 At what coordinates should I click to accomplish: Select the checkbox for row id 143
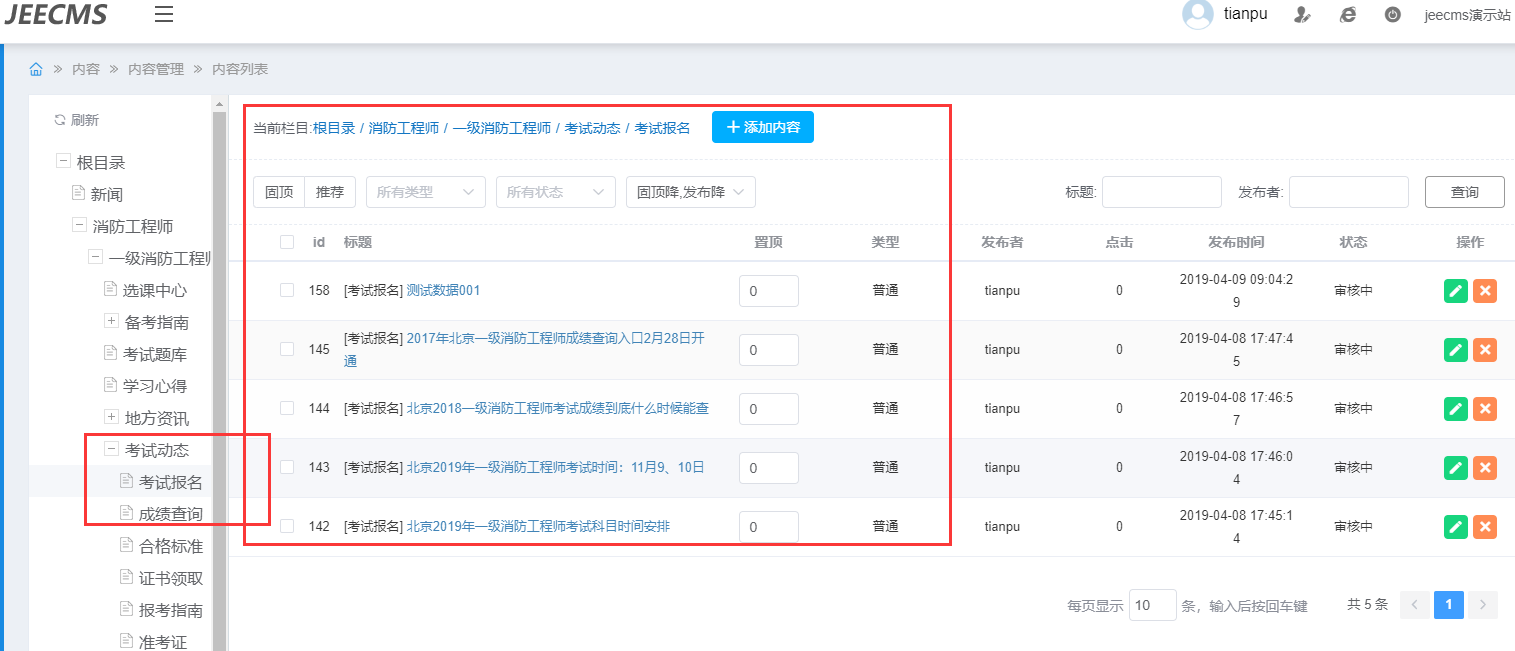287,467
